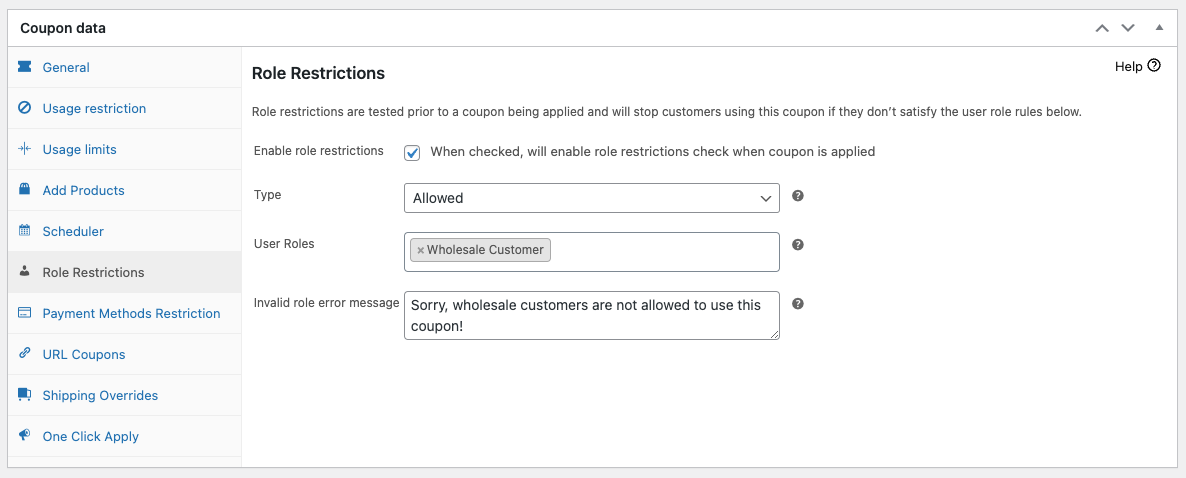1186x478 pixels.
Task: Click help tooltip beside Invalid role error message
Action: click(797, 303)
